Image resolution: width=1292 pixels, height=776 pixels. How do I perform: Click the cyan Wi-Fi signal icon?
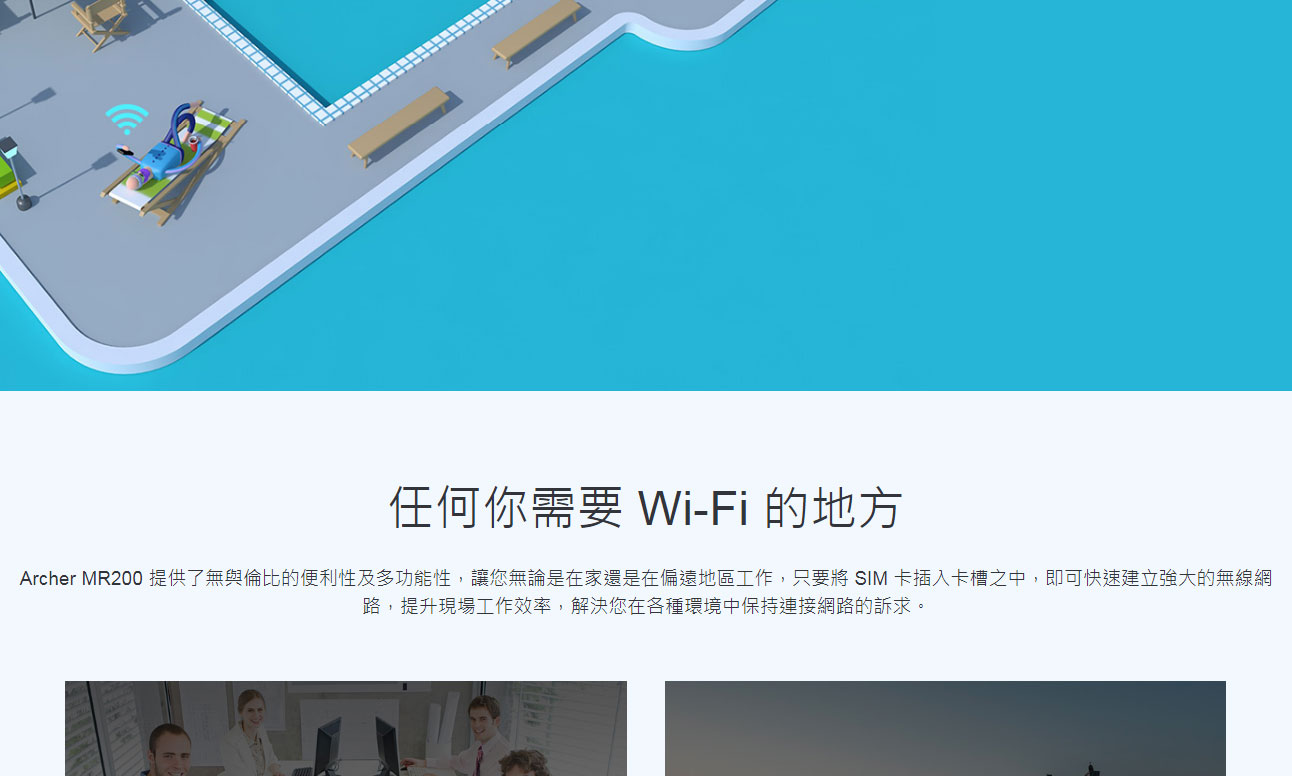[x=126, y=119]
